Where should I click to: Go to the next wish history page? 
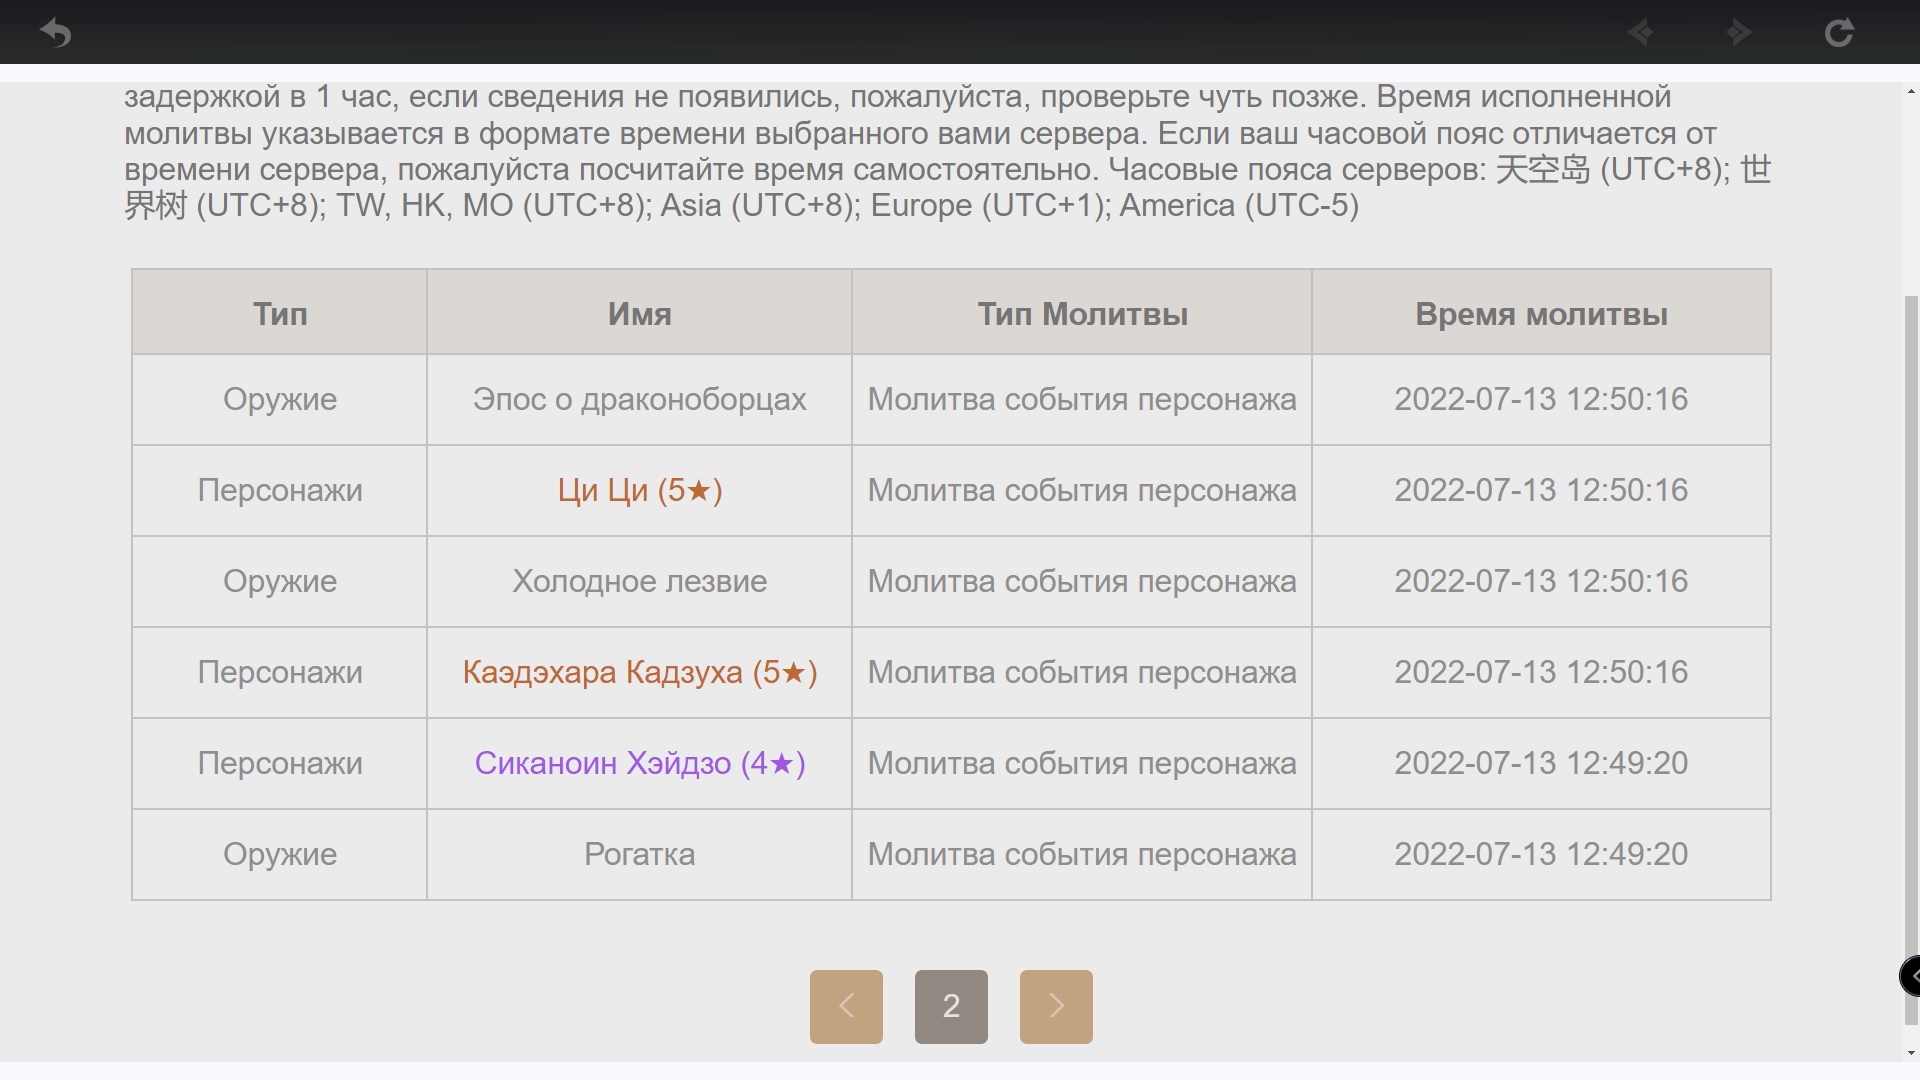[x=1056, y=1006]
